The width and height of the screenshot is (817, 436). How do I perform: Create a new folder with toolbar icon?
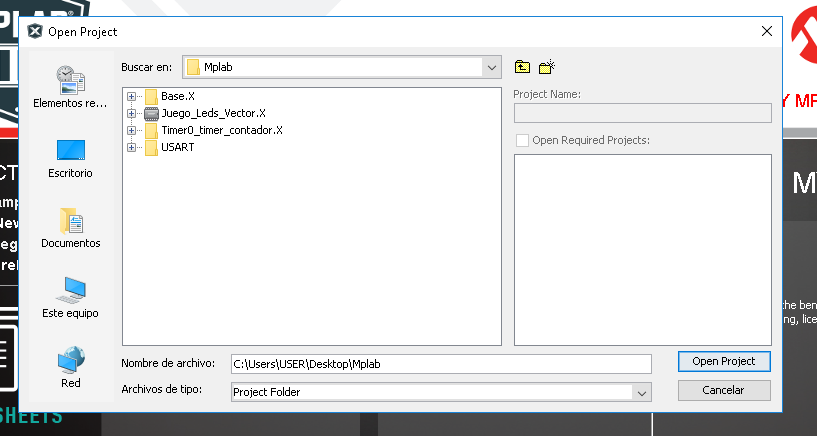coord(547,67)
